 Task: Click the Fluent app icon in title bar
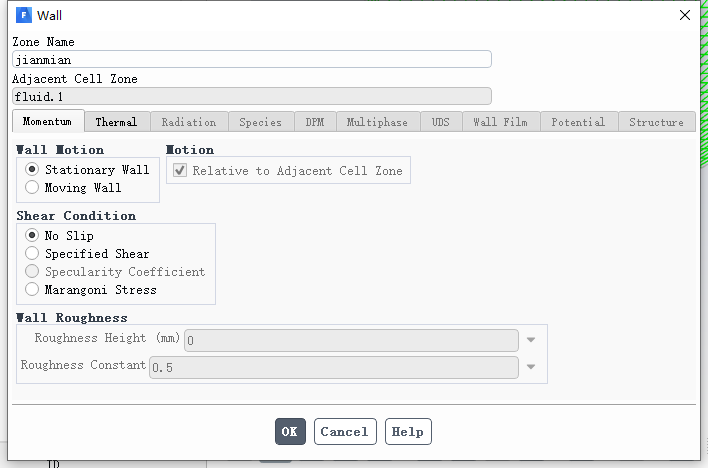click(x=23, y=15)
